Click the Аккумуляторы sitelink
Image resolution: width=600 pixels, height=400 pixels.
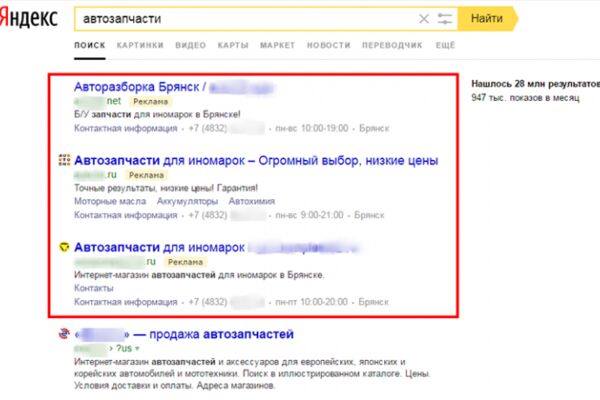coord(187,201)
